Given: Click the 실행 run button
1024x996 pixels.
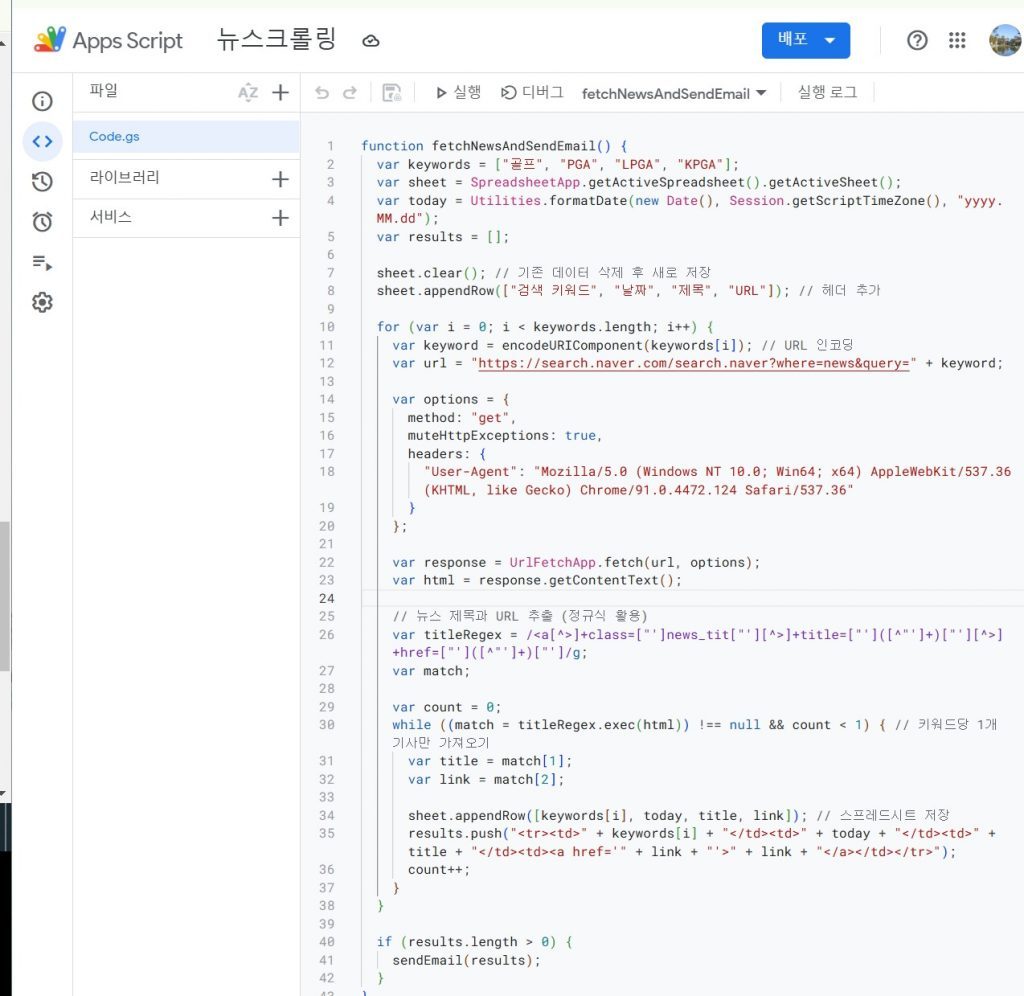Looking at the screenshot, I should pos(458,93).
